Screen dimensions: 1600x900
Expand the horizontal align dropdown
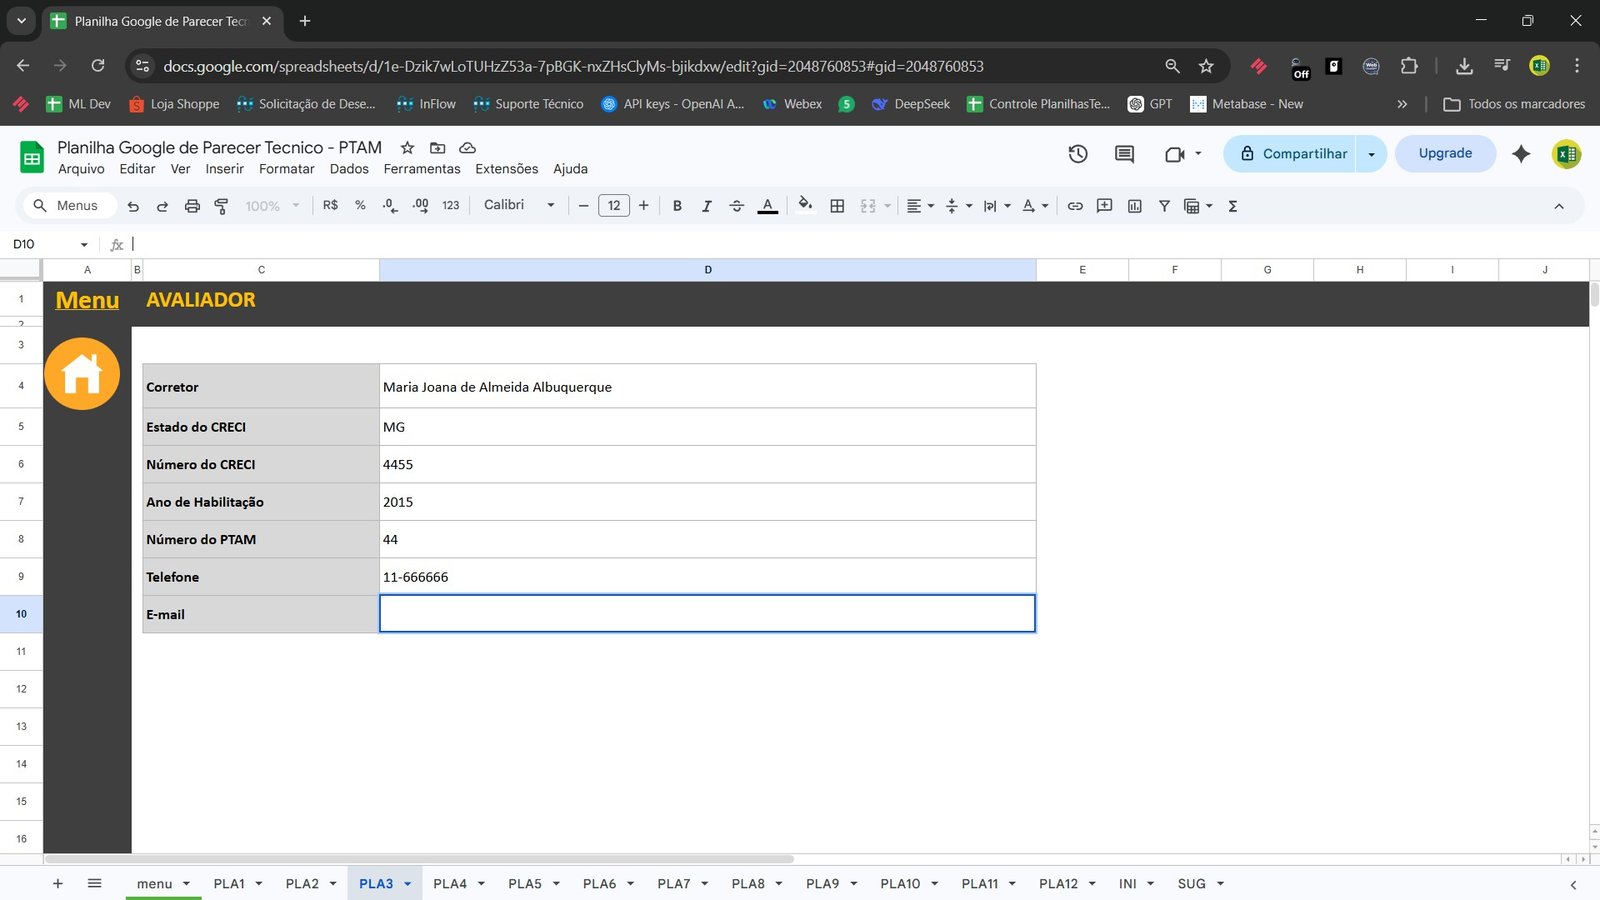[930, 206]
